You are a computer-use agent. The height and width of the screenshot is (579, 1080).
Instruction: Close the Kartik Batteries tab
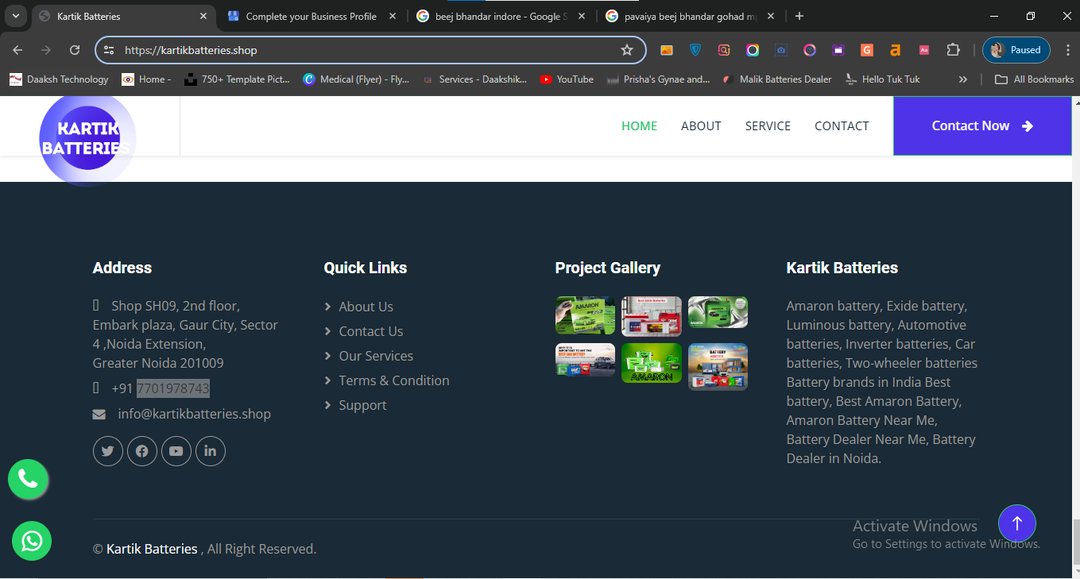203,16
